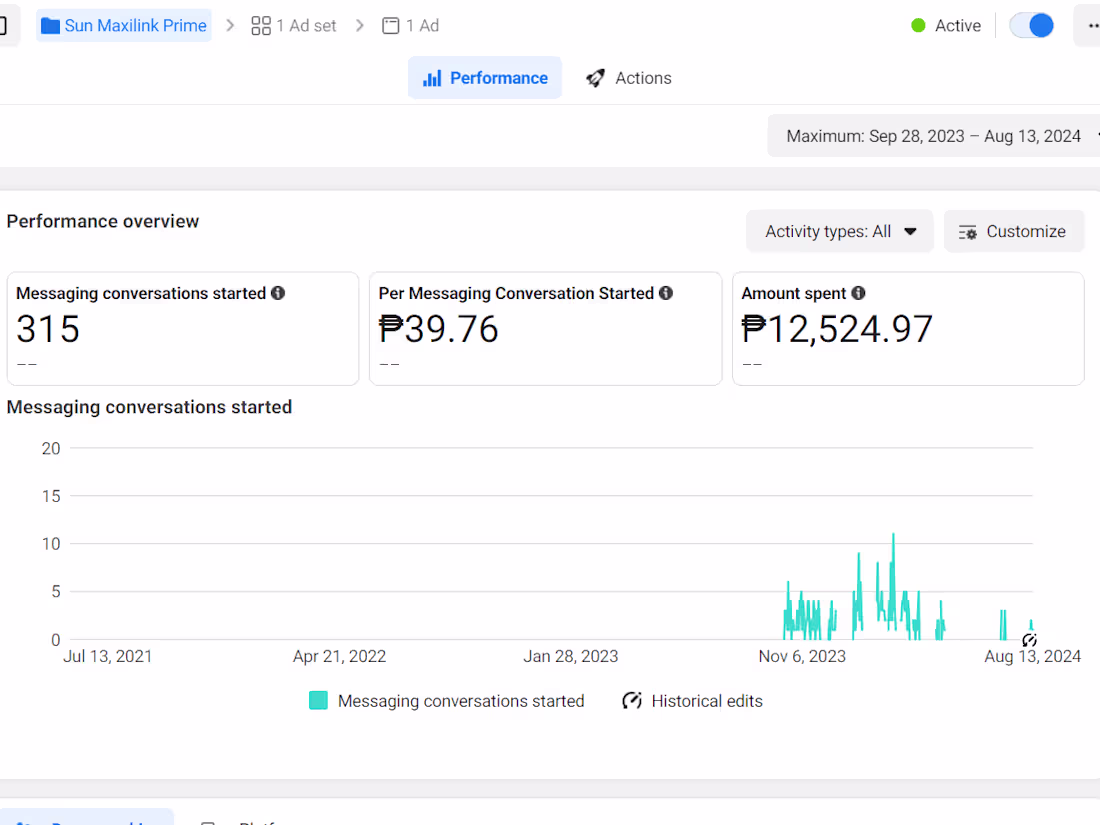Image resolution: width=1100 pixels, height=825 pixels.
Task: Click the grid icon beside 1 Ad set
Action: [x=261, y=26]
